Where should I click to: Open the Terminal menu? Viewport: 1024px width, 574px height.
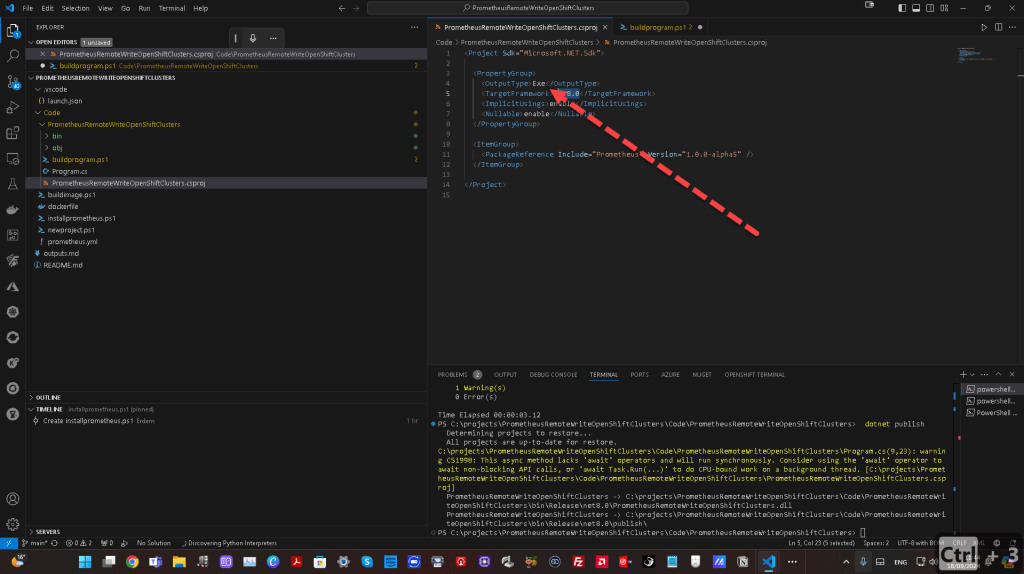coord(172,8)
